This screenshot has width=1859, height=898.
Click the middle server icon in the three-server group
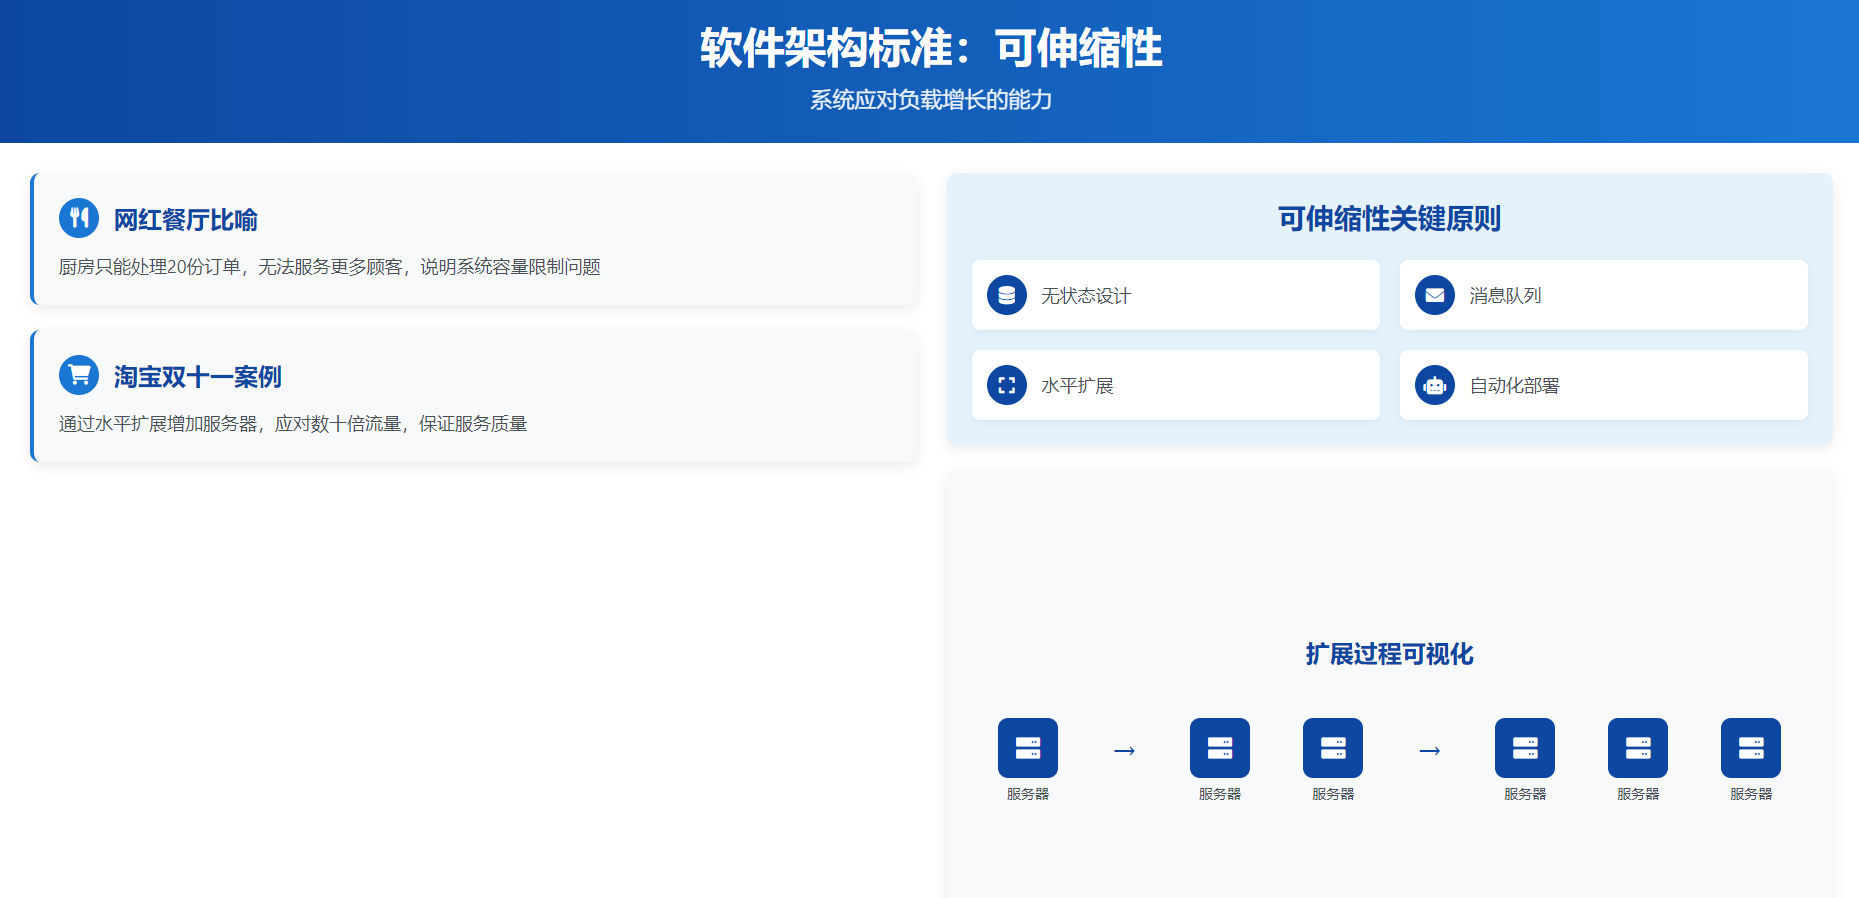tap(1638, 748)
